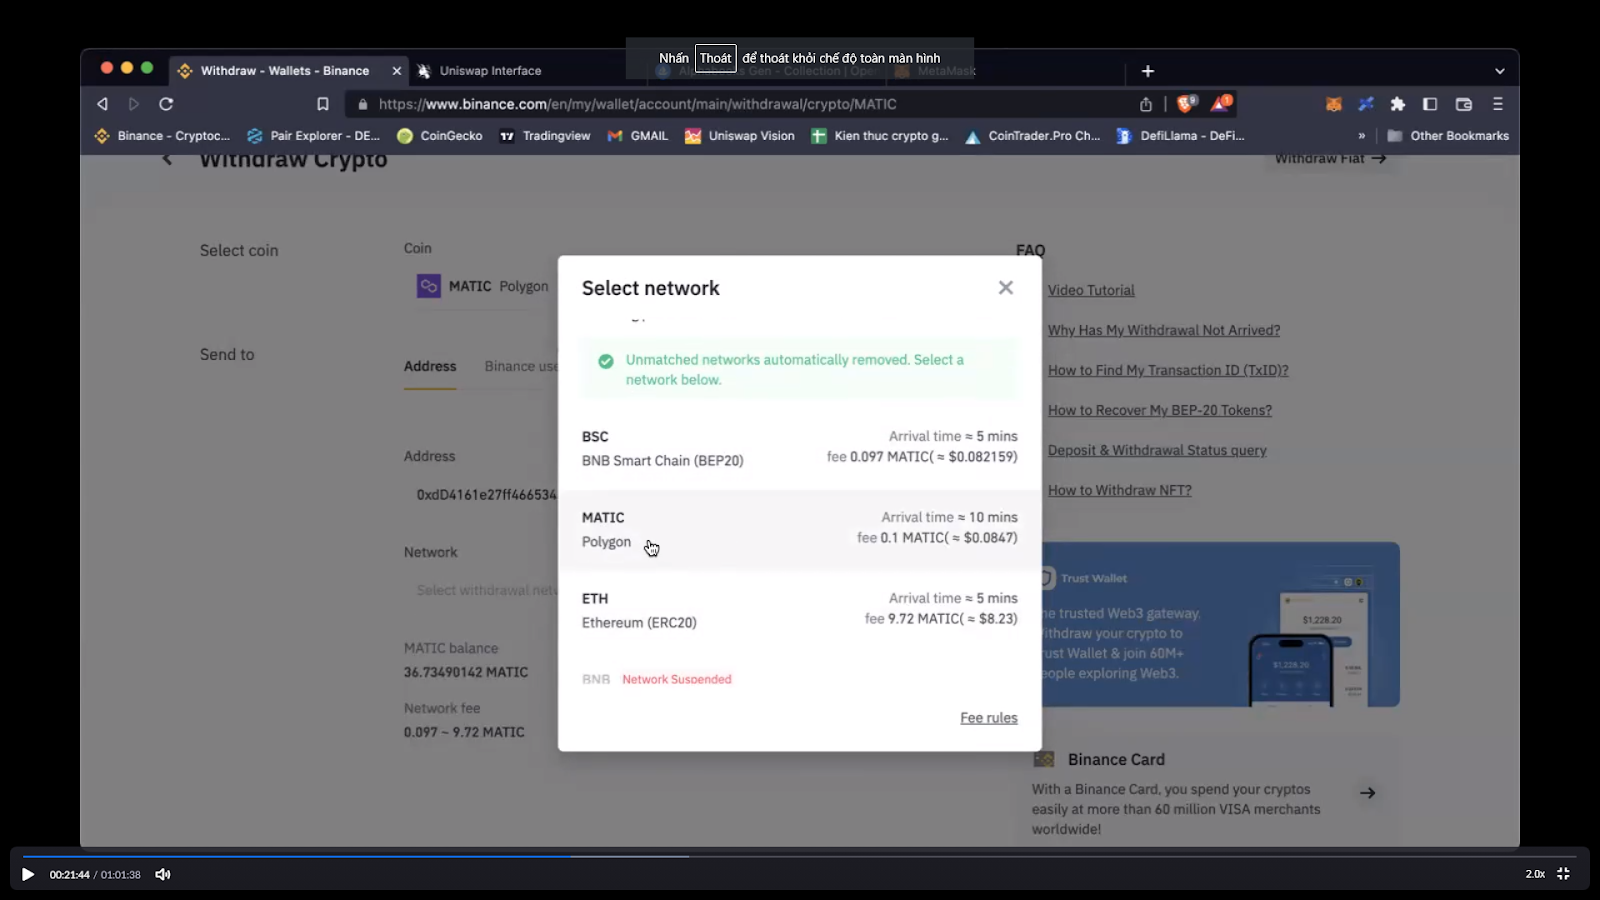Open Video Tutorial FAQ link
1600x900 pixels.
1091,290
